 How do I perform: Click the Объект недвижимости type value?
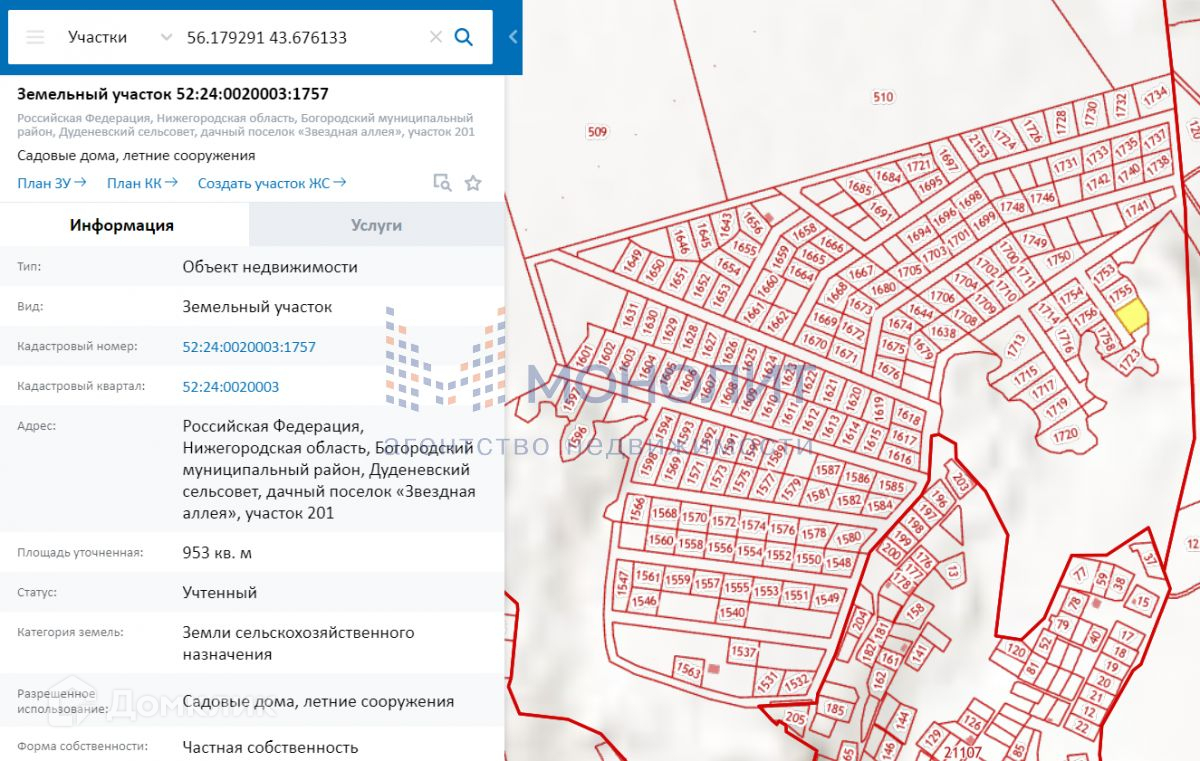[270, 267]
